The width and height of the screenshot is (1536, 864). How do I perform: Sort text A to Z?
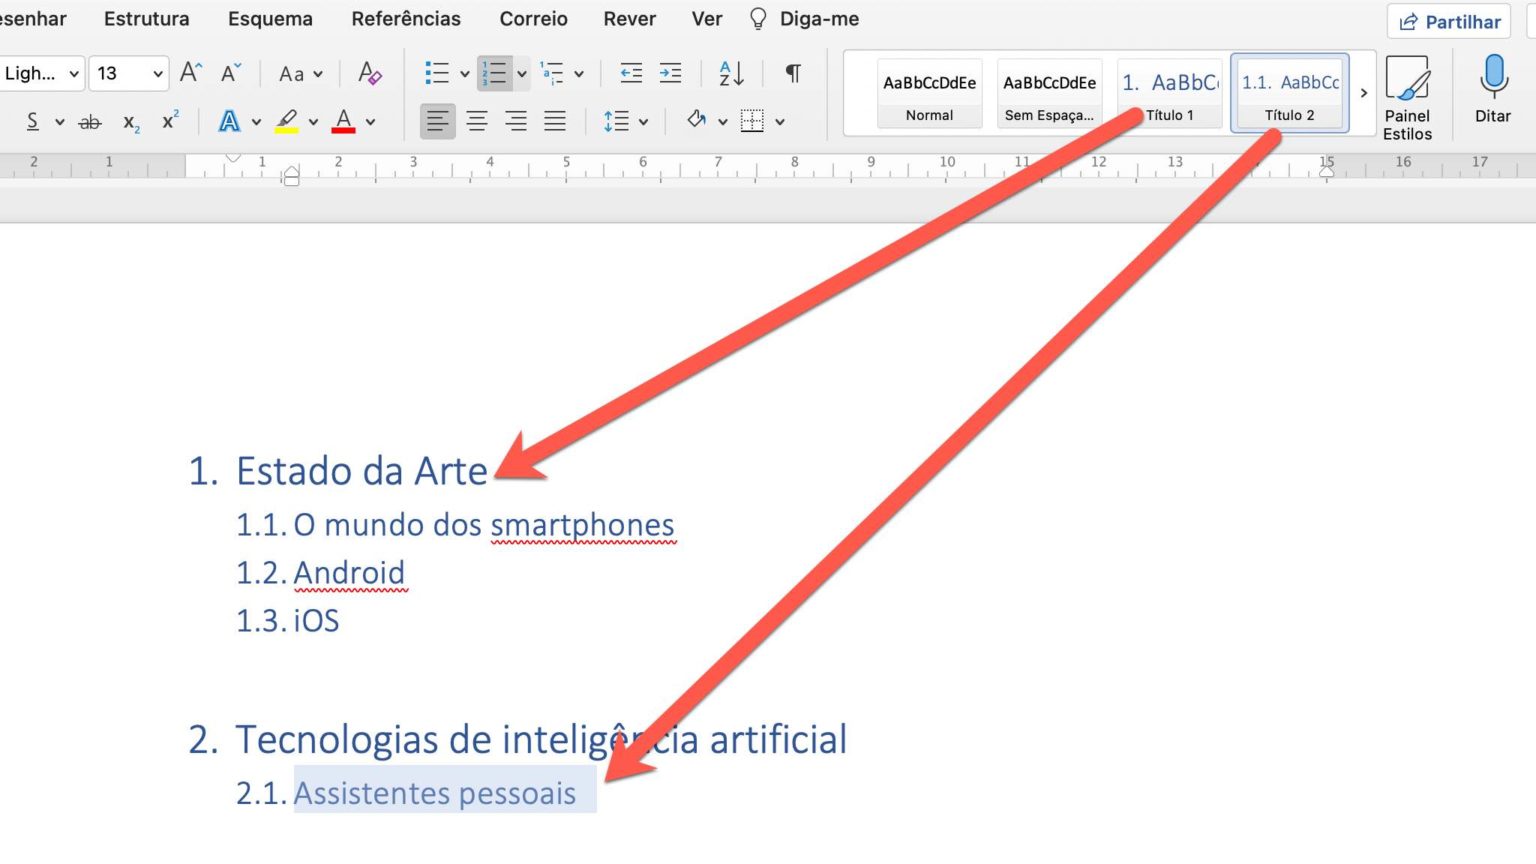pyautogui.click(x=731, y=73)
